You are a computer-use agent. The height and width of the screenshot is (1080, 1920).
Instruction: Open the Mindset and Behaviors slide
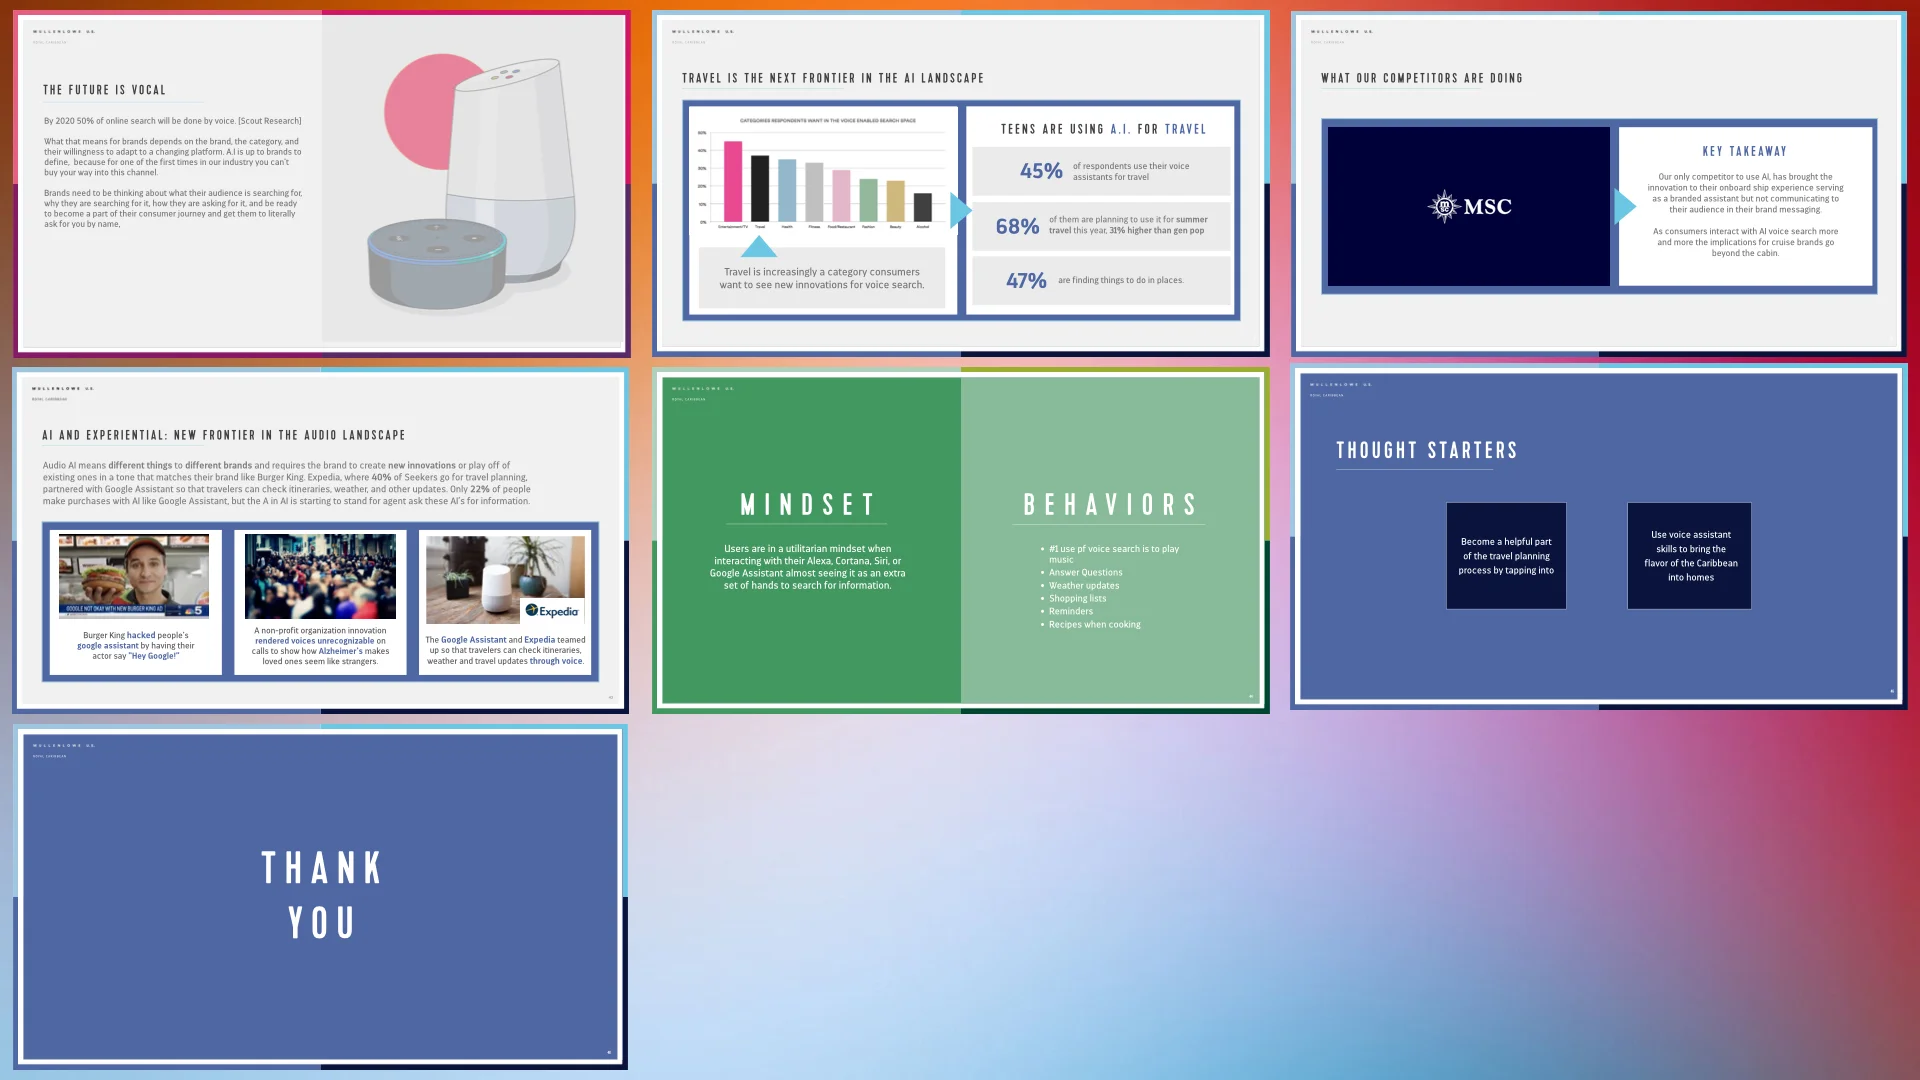(960, 540)
